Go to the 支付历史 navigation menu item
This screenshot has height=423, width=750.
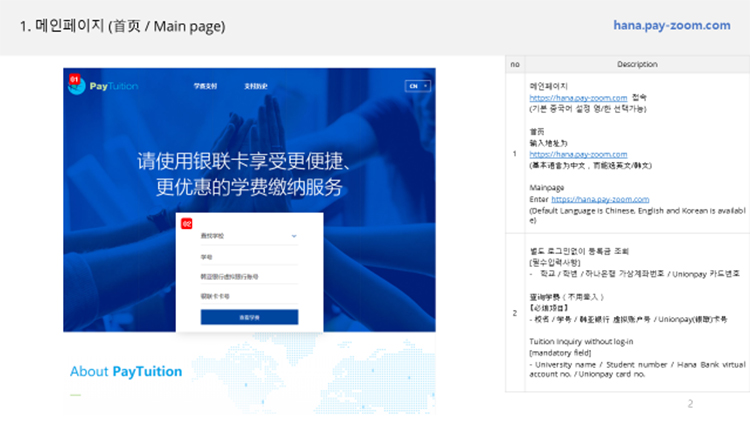pyautogui.click(x=256, y=86)
